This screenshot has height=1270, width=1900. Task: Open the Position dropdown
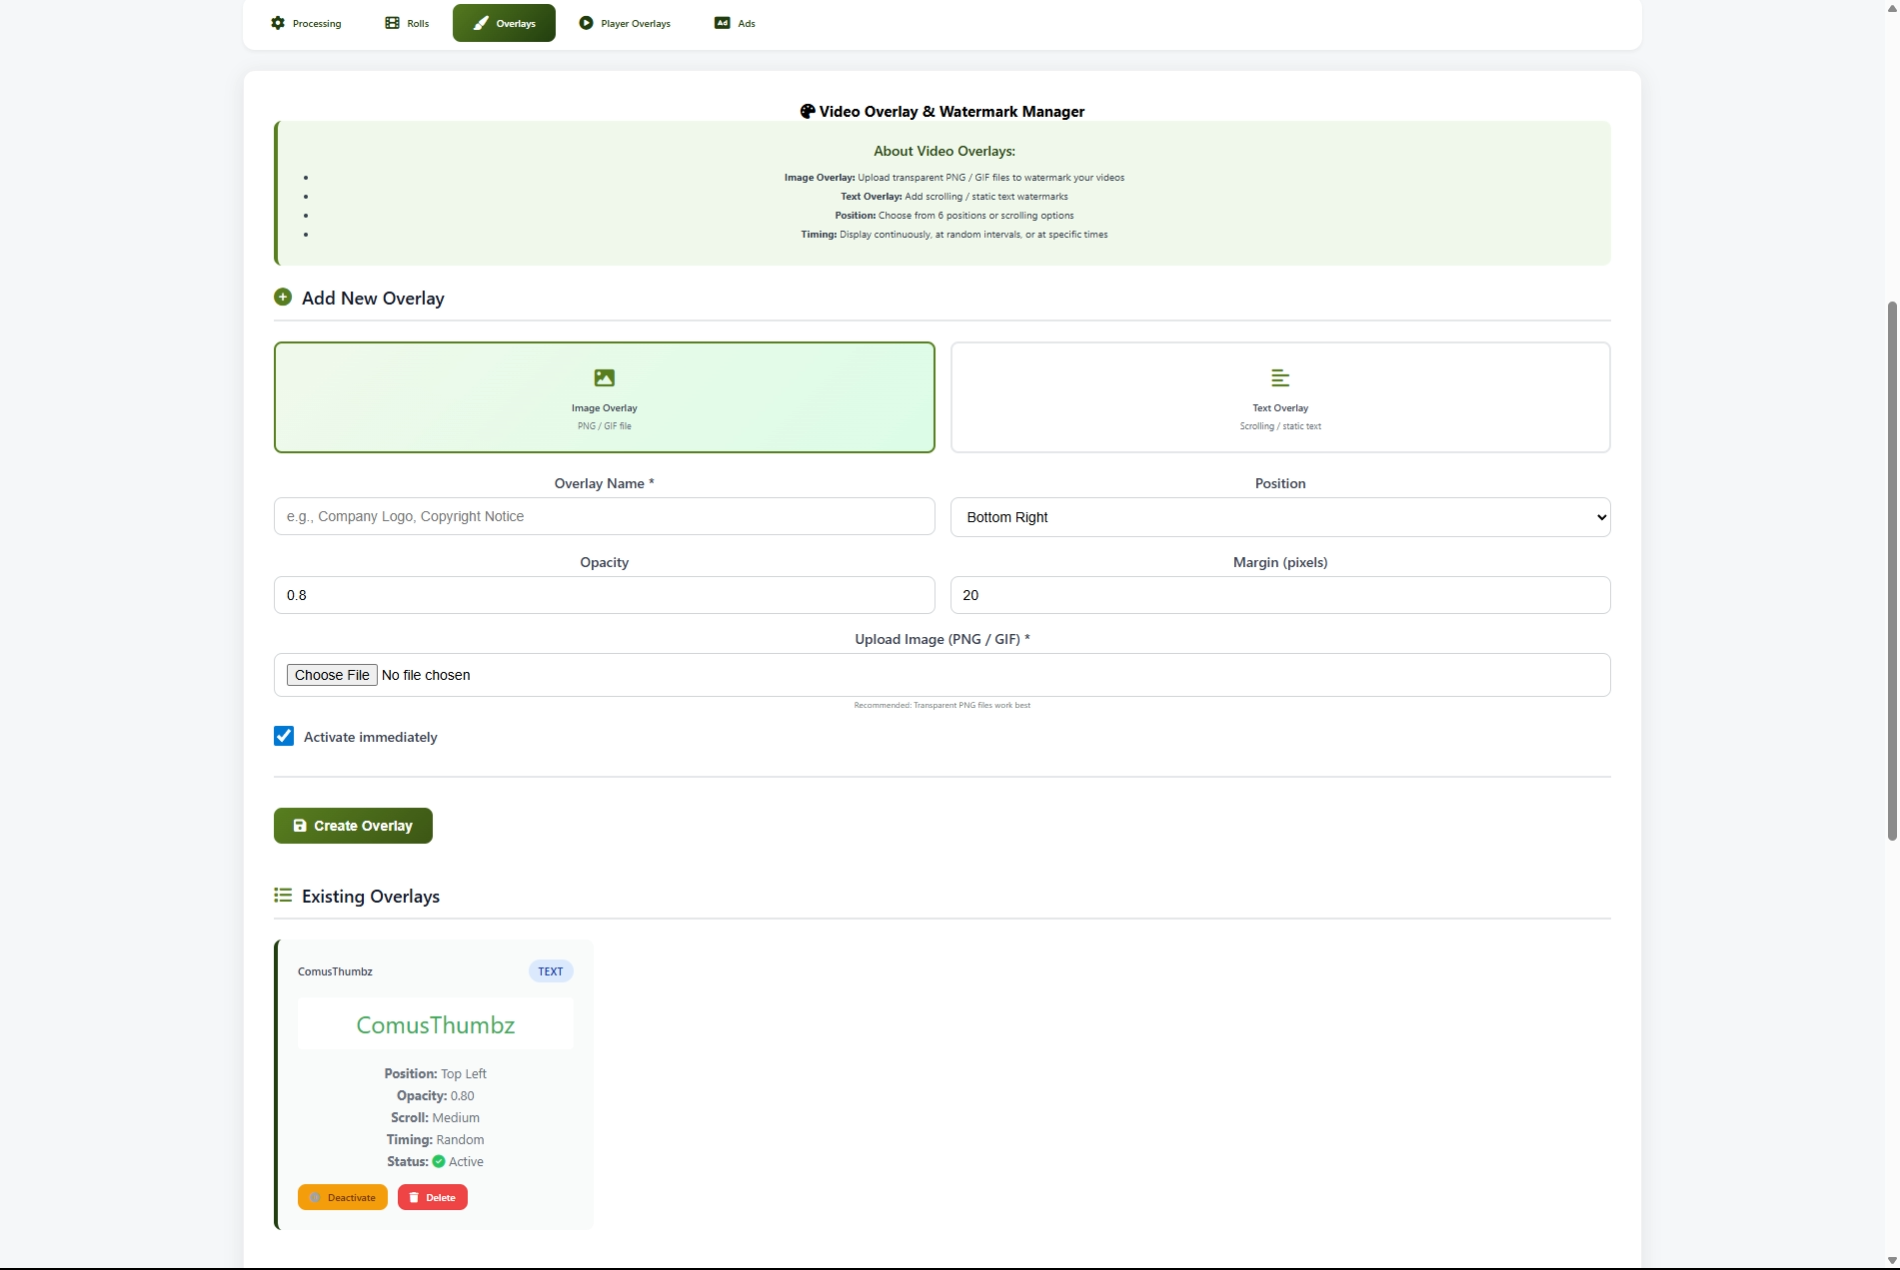pos(1280,517)
